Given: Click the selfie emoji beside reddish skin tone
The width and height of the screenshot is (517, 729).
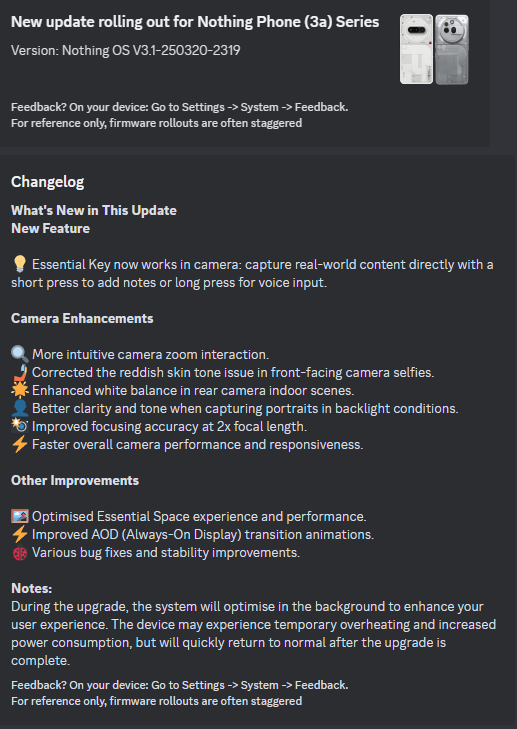Looking at the screenshot, I should [x=20, y=372].
